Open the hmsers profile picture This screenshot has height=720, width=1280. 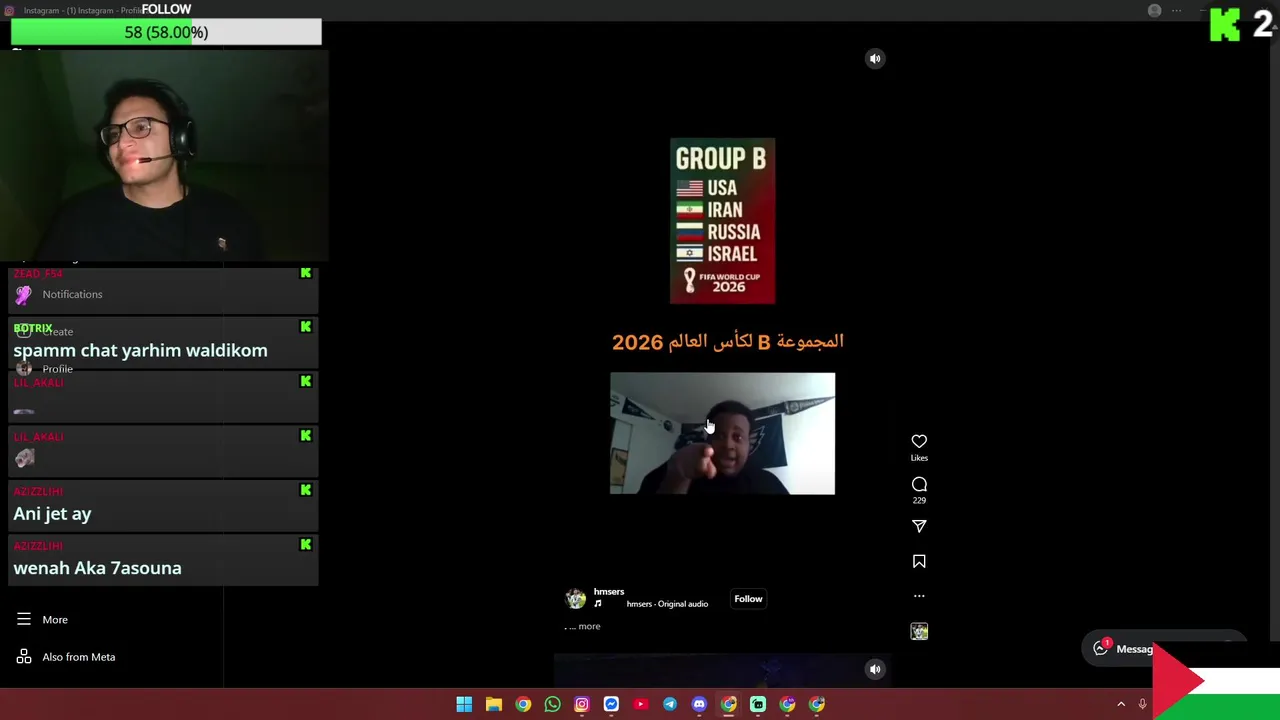point(576,599)
